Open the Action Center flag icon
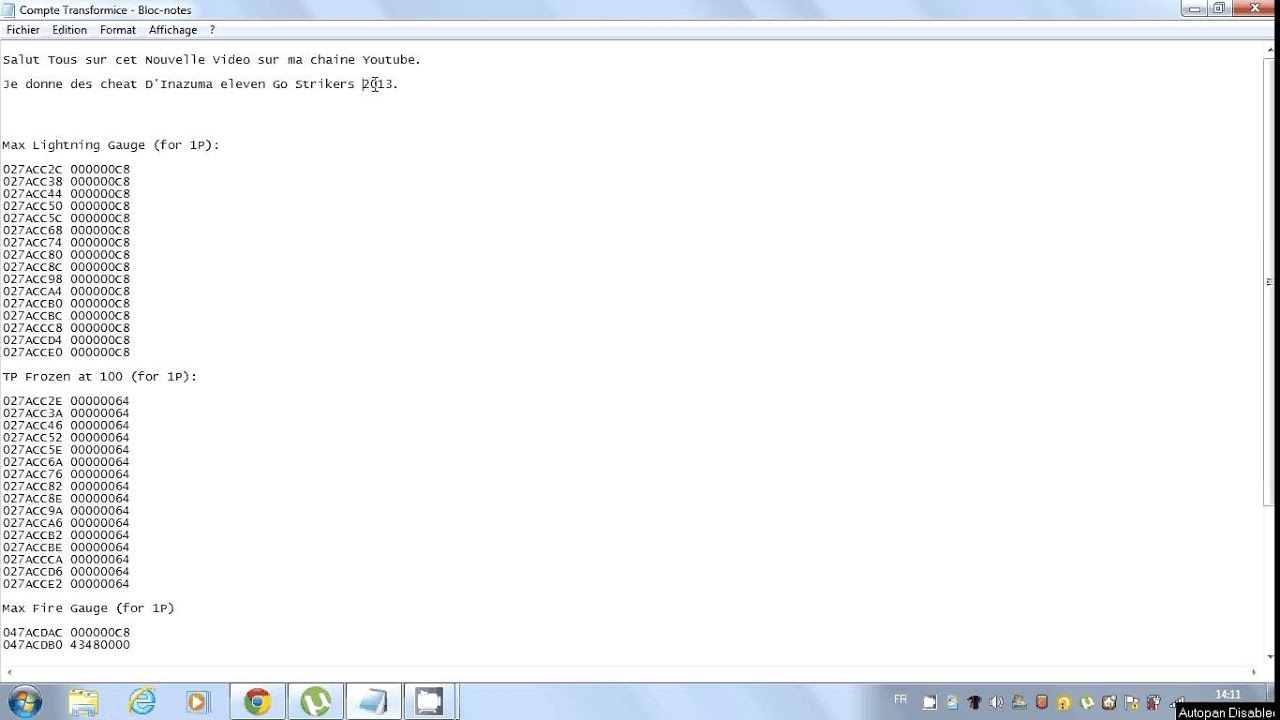The width and height of the screenshot is (1280, 720). click(1132, 702)
